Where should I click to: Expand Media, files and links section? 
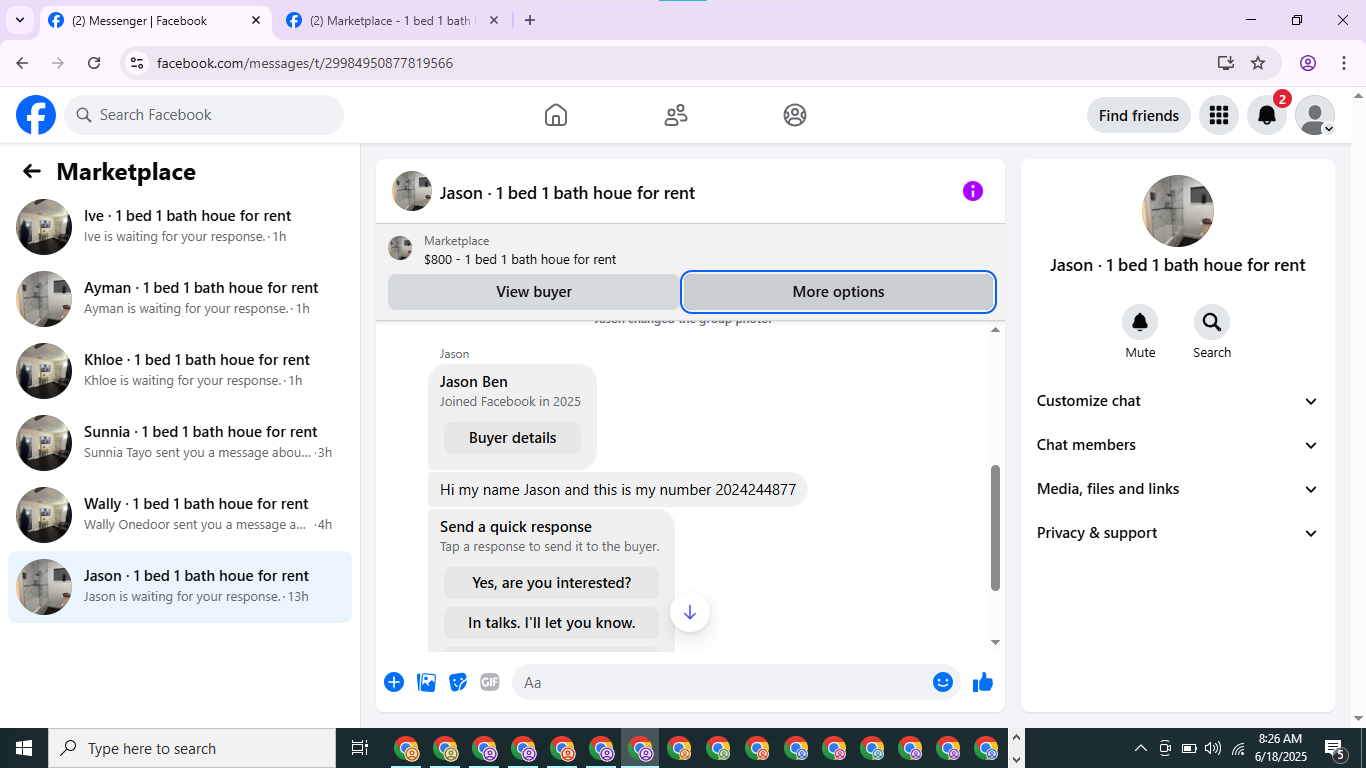pyautogui.click(x=1178, y=489)
